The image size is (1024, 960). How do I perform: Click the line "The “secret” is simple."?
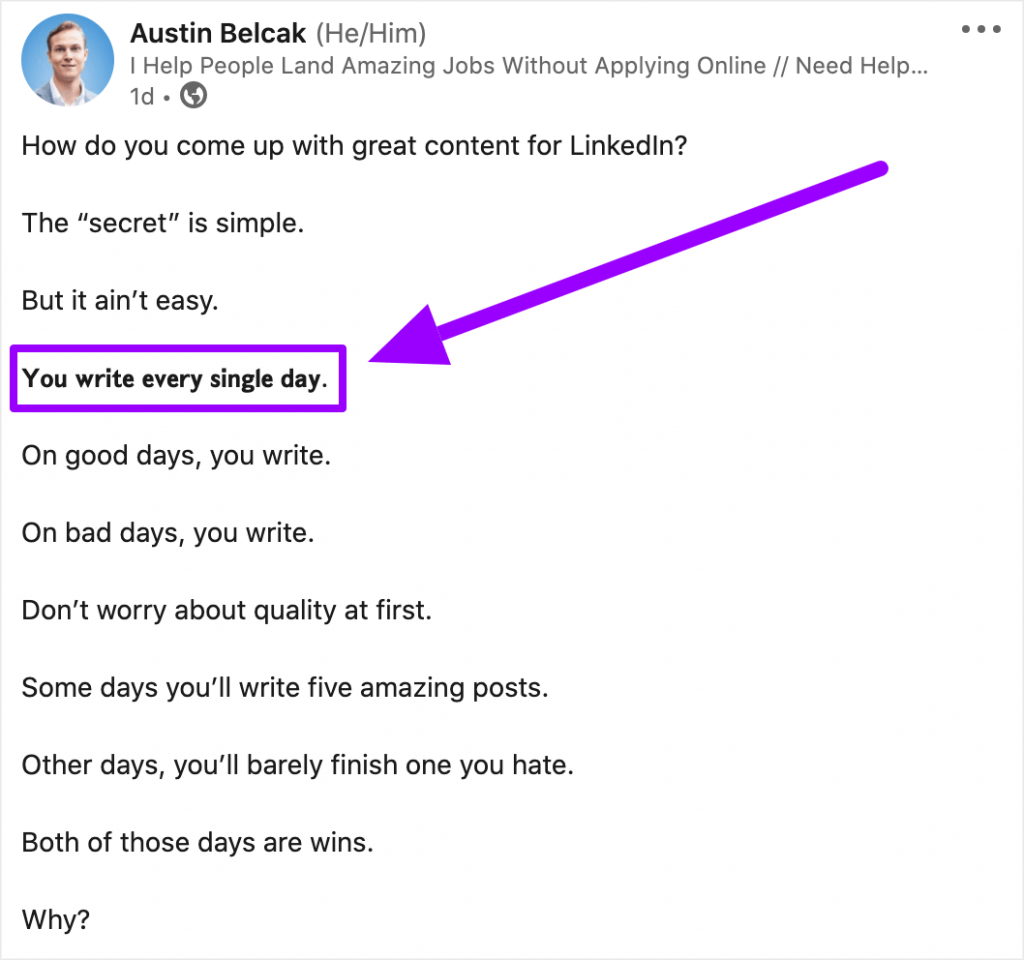pos(162,223)
